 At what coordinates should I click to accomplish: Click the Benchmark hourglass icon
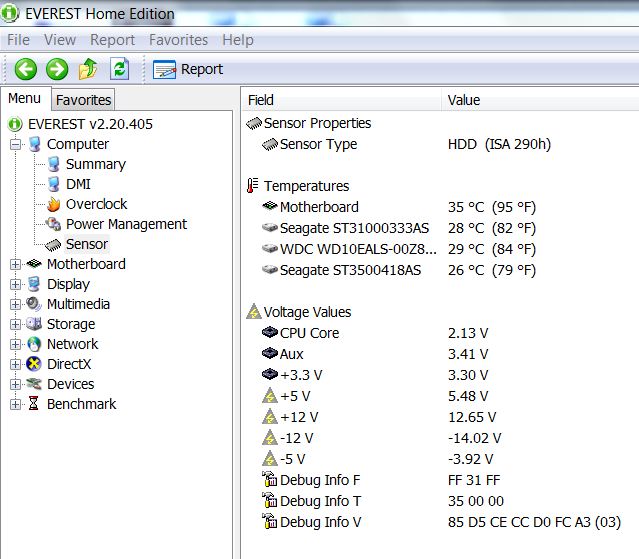[x=34, y=403]
